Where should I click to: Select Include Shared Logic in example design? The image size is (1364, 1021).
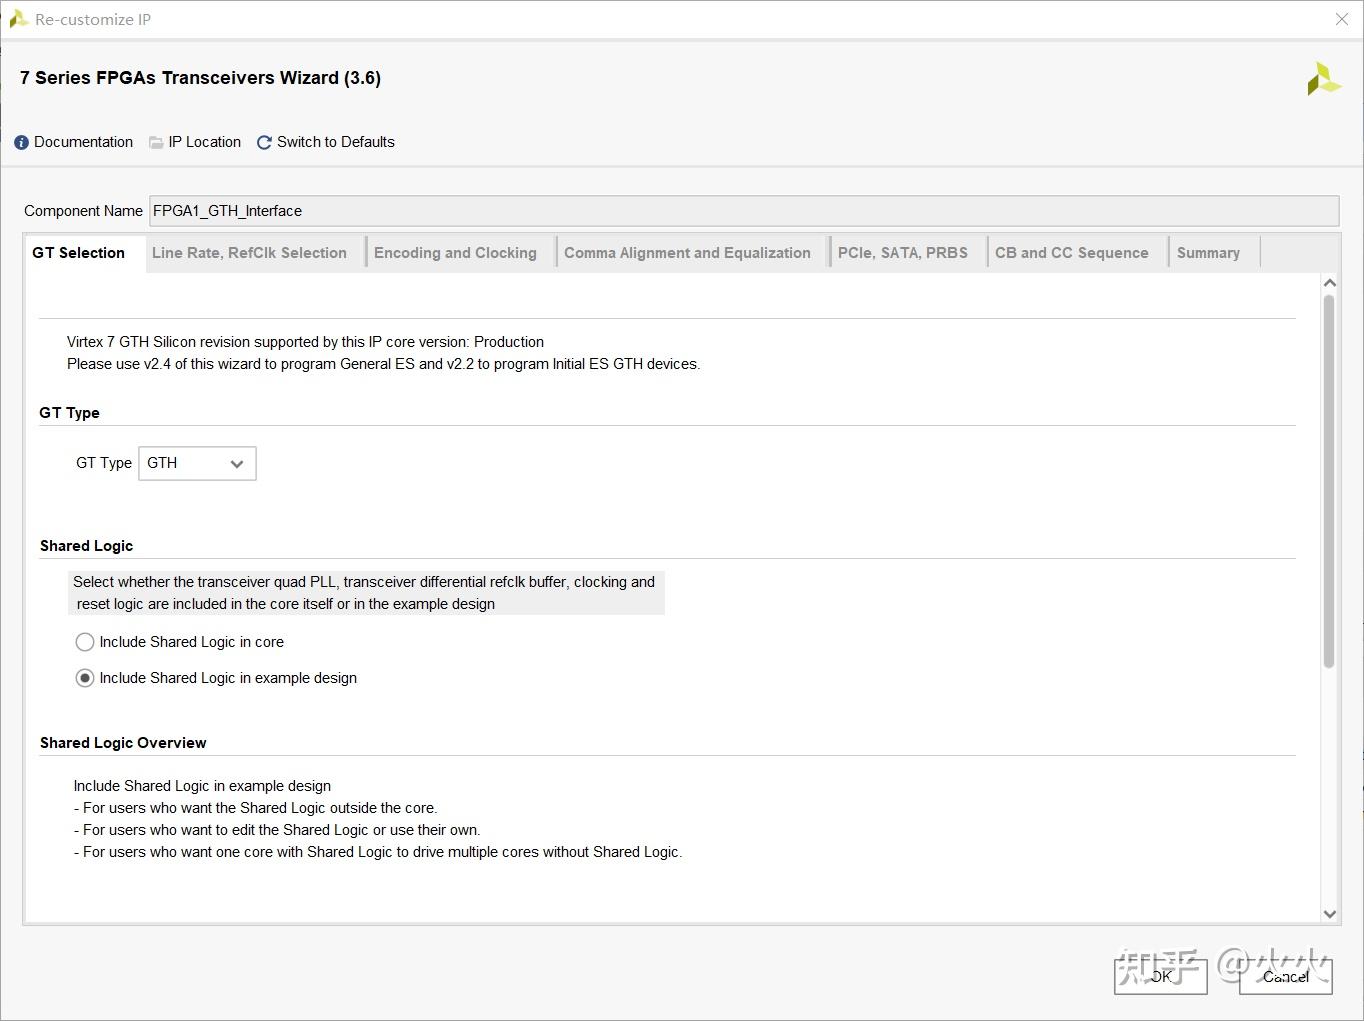point(85,678)
